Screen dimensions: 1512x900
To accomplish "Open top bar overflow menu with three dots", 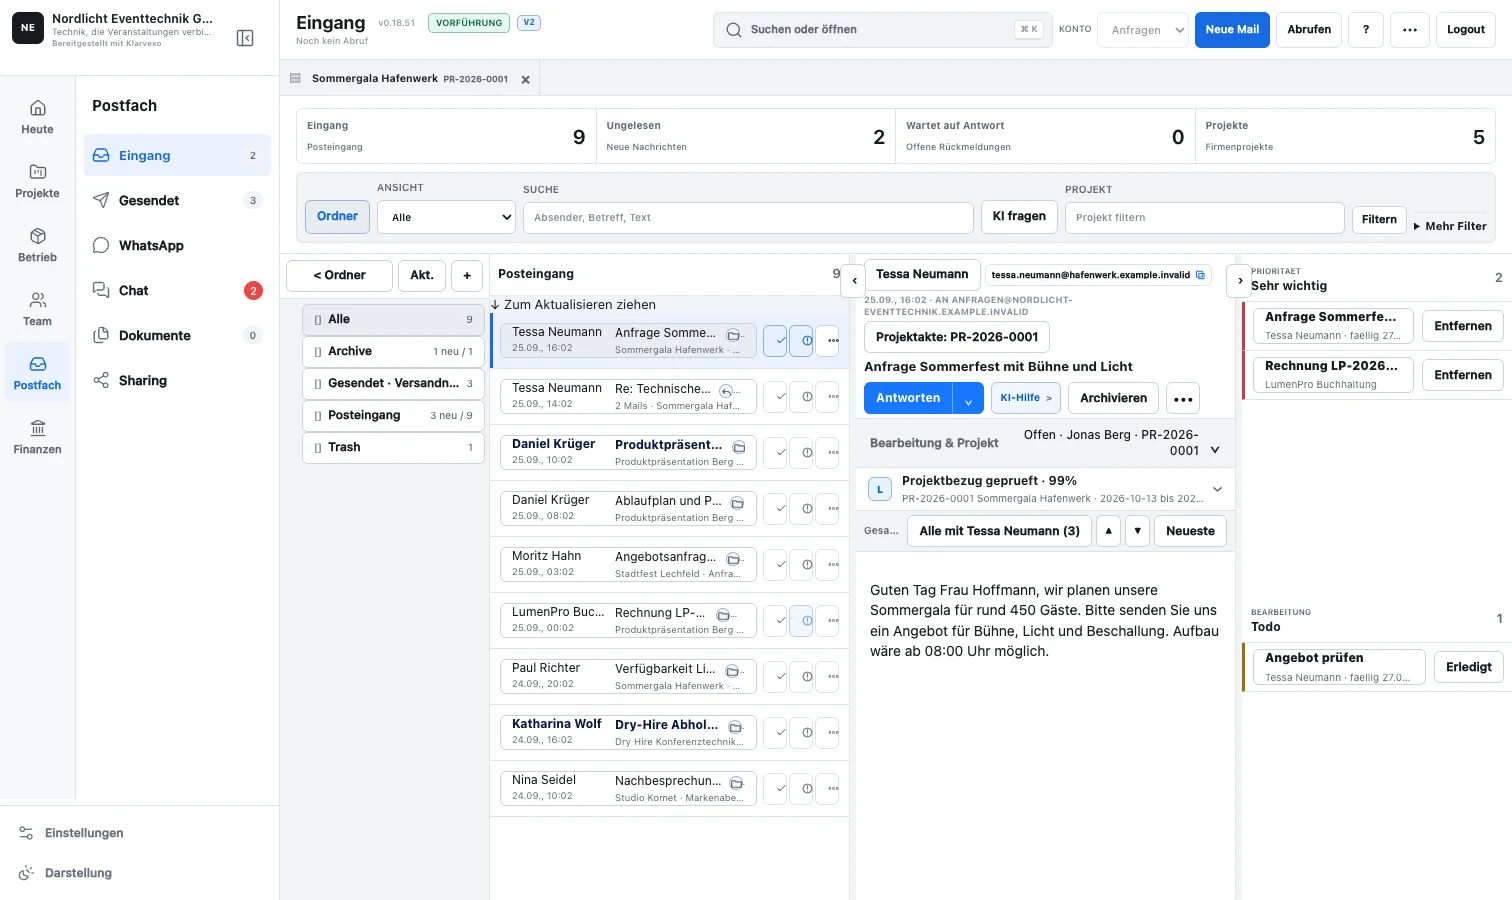I will point(1410,30).
